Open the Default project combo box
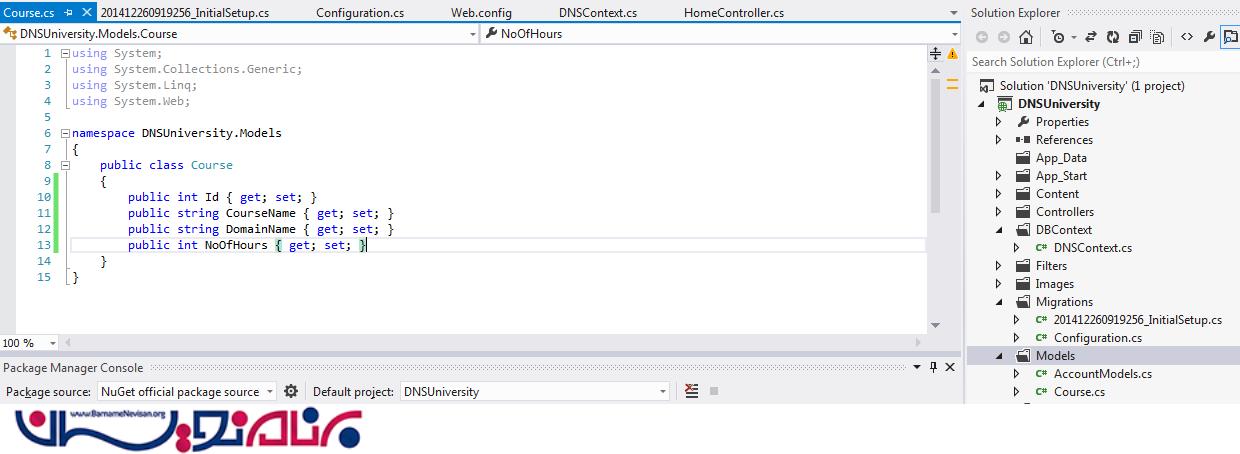 [534, 391]
